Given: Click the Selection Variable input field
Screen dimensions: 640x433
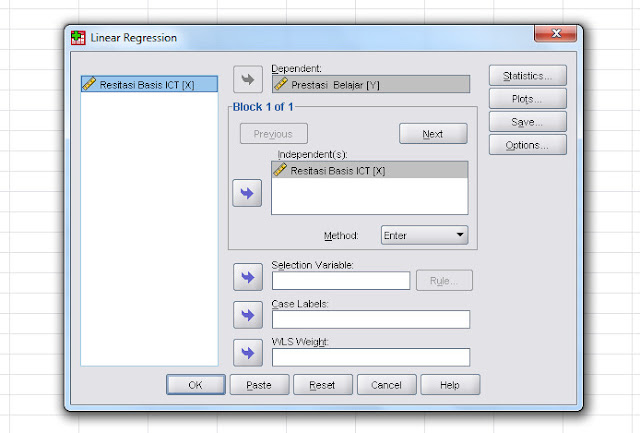Looking at the screenshot, I should tap(341, 281).
